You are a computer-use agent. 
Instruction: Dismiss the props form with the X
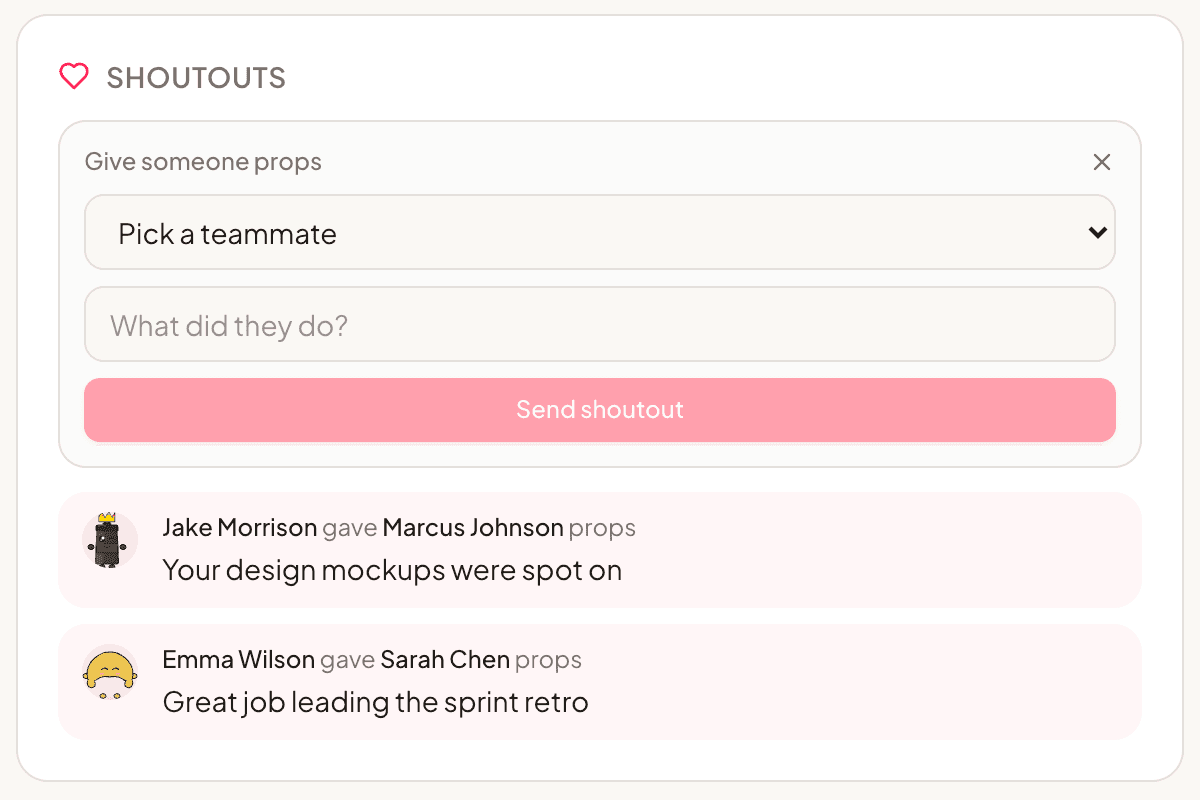(x=1102, y=161)
